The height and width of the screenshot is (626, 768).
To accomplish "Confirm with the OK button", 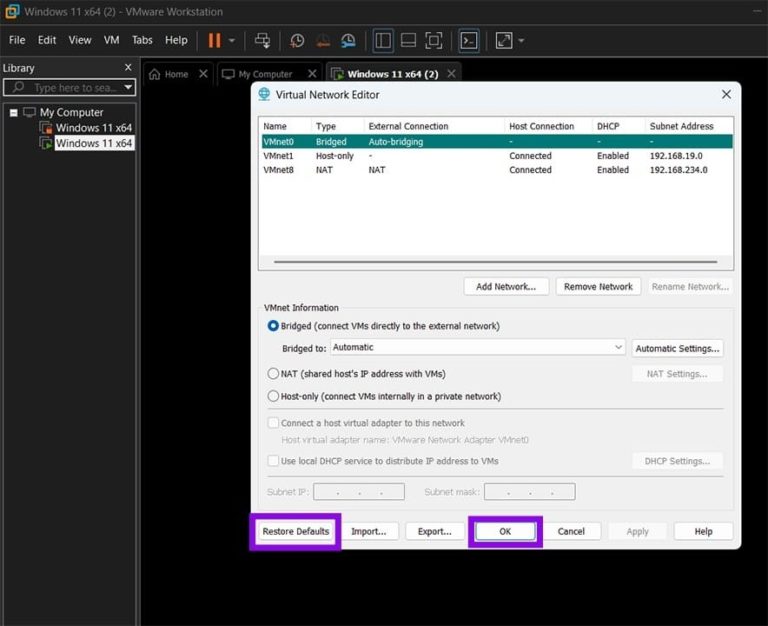I will coord(505,531).
